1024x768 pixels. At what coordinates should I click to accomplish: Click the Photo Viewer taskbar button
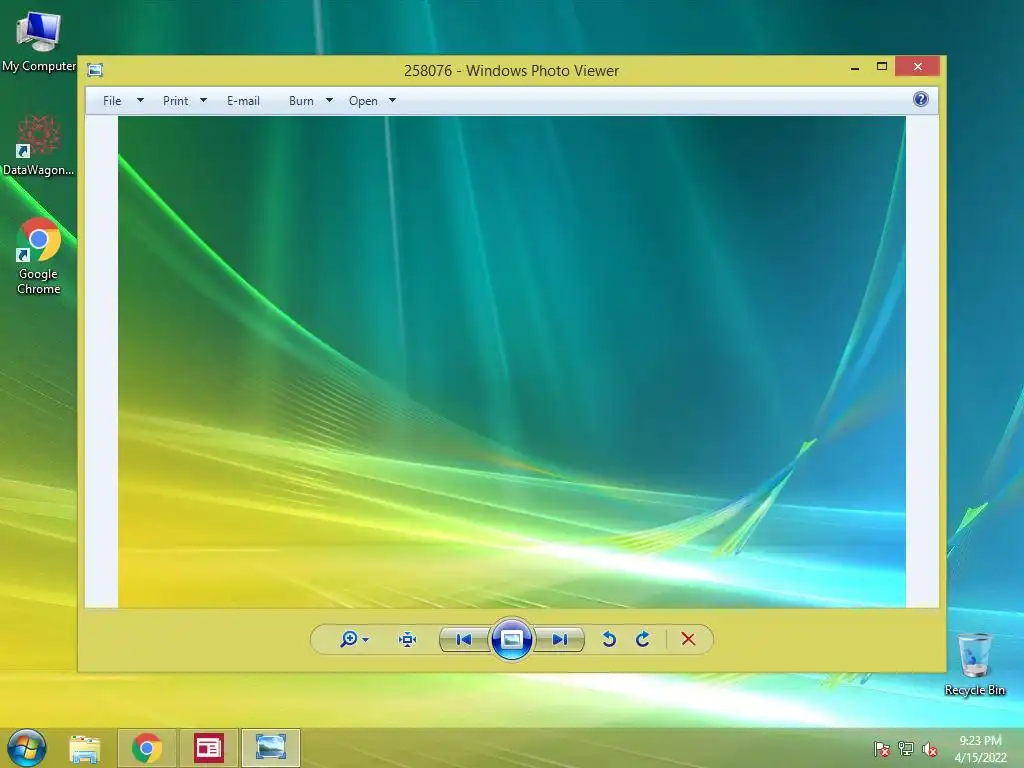pyautogui.click(x=271, y=748)
